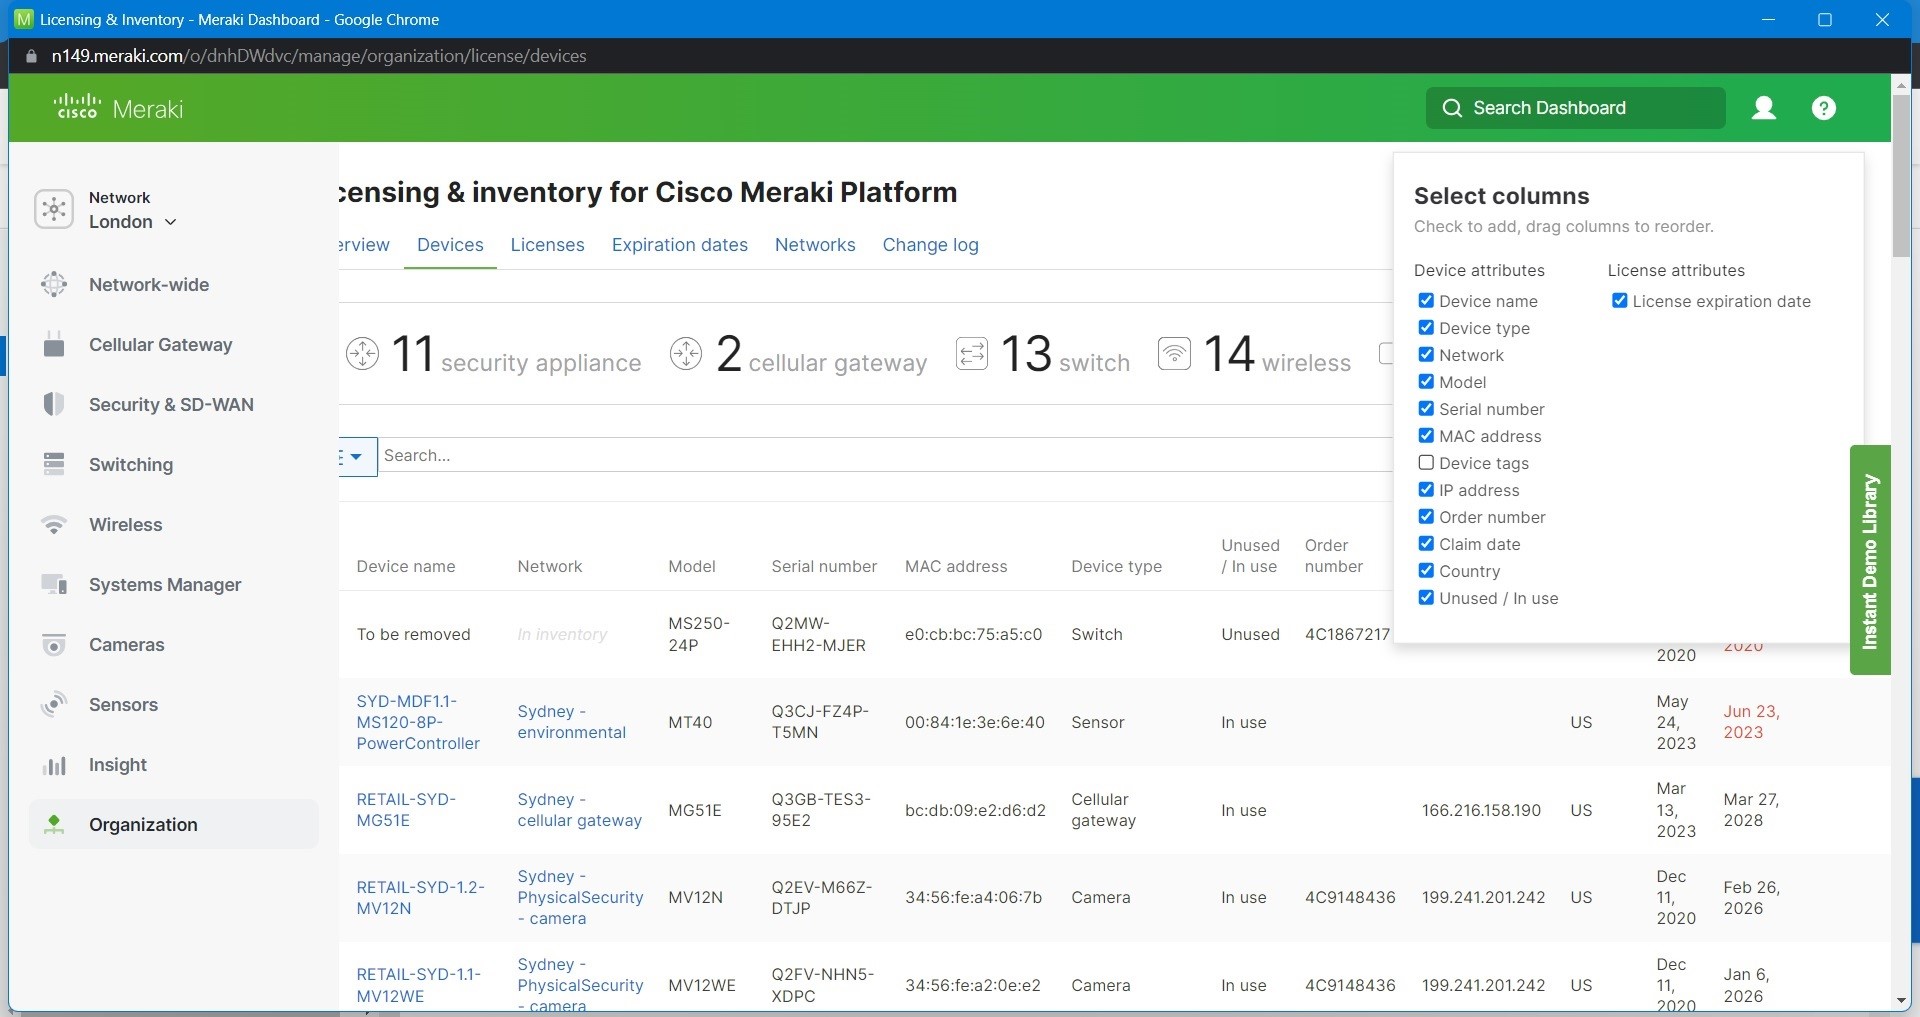Open the Expiration dates tab

coord(679,245)
